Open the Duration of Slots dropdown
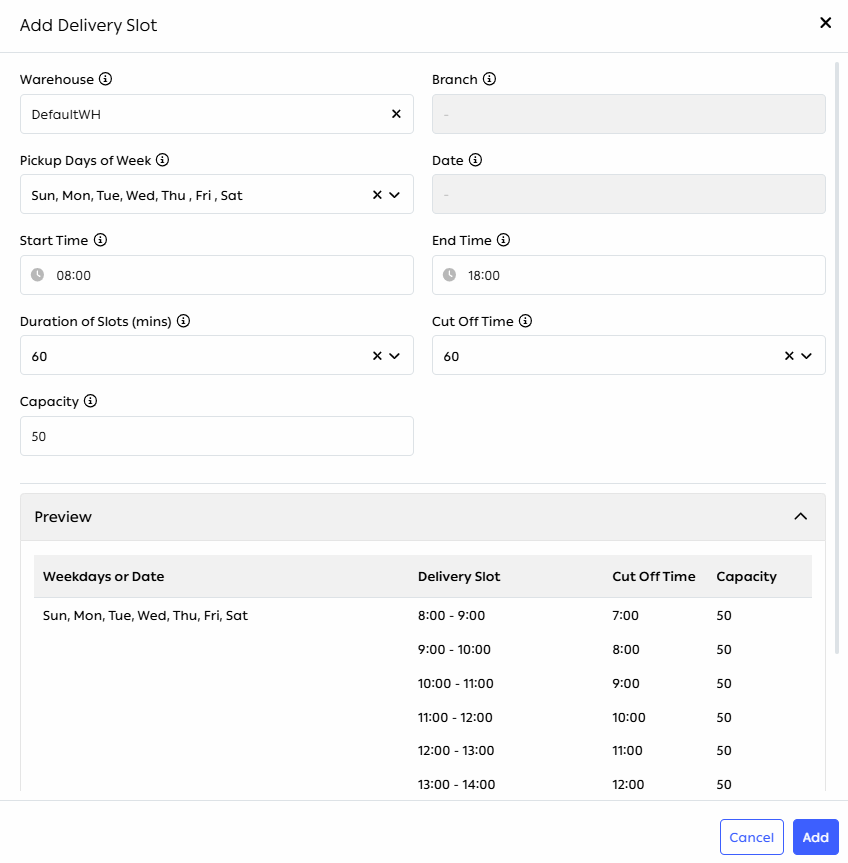 [x=395, y=356]
